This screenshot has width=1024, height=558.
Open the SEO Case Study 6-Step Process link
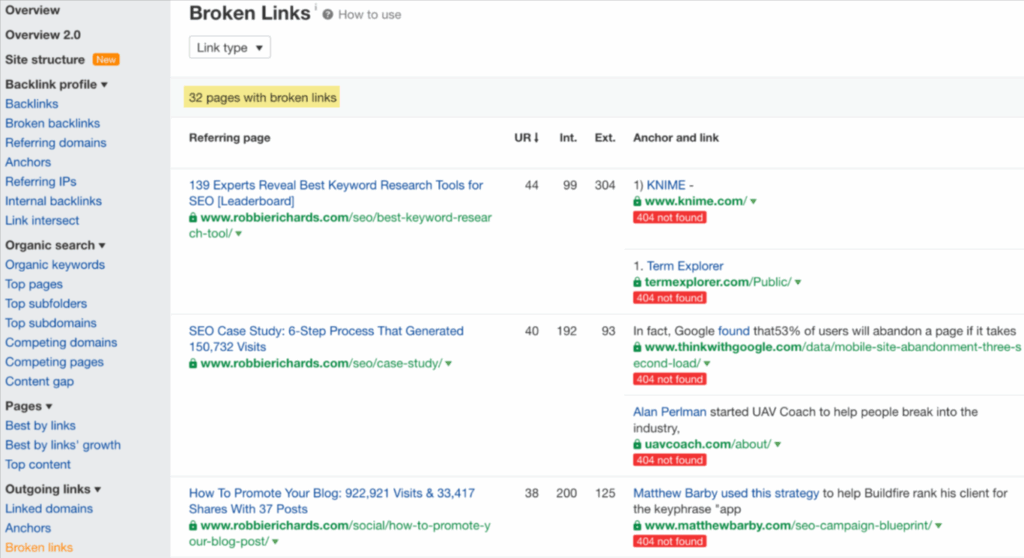(326, 331)
